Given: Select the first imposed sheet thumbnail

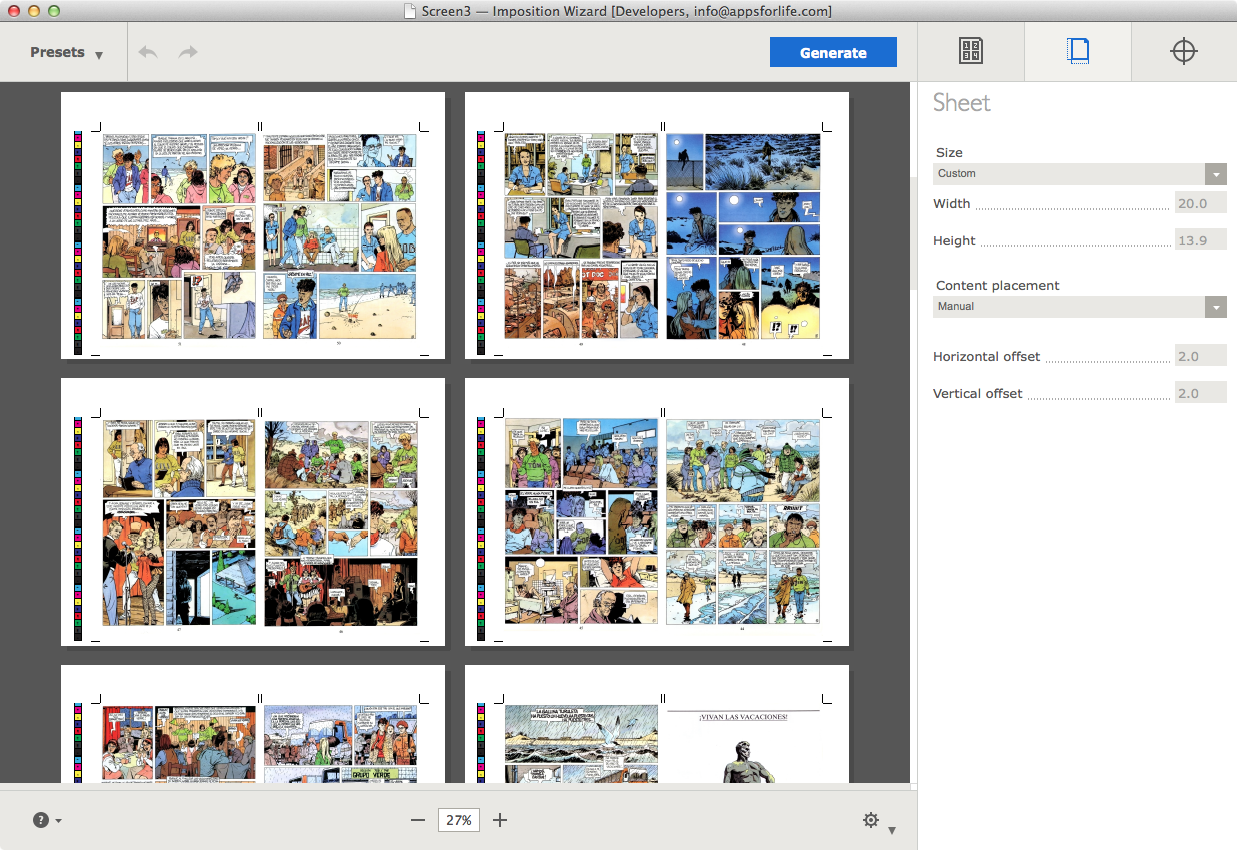Looking at the screenshot, I should point(253,225).
